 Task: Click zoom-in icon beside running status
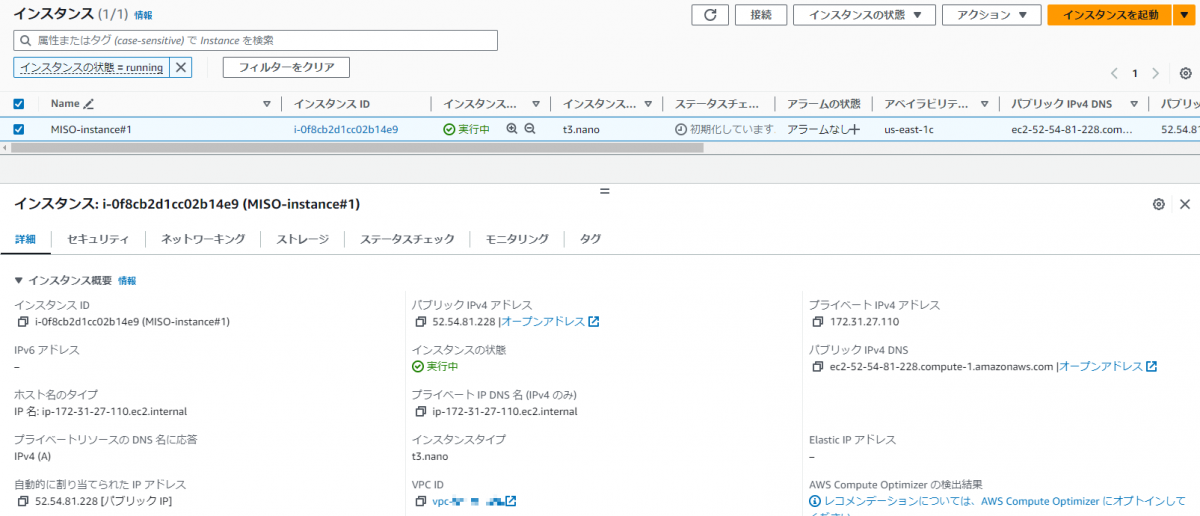(x=512, y=129)
